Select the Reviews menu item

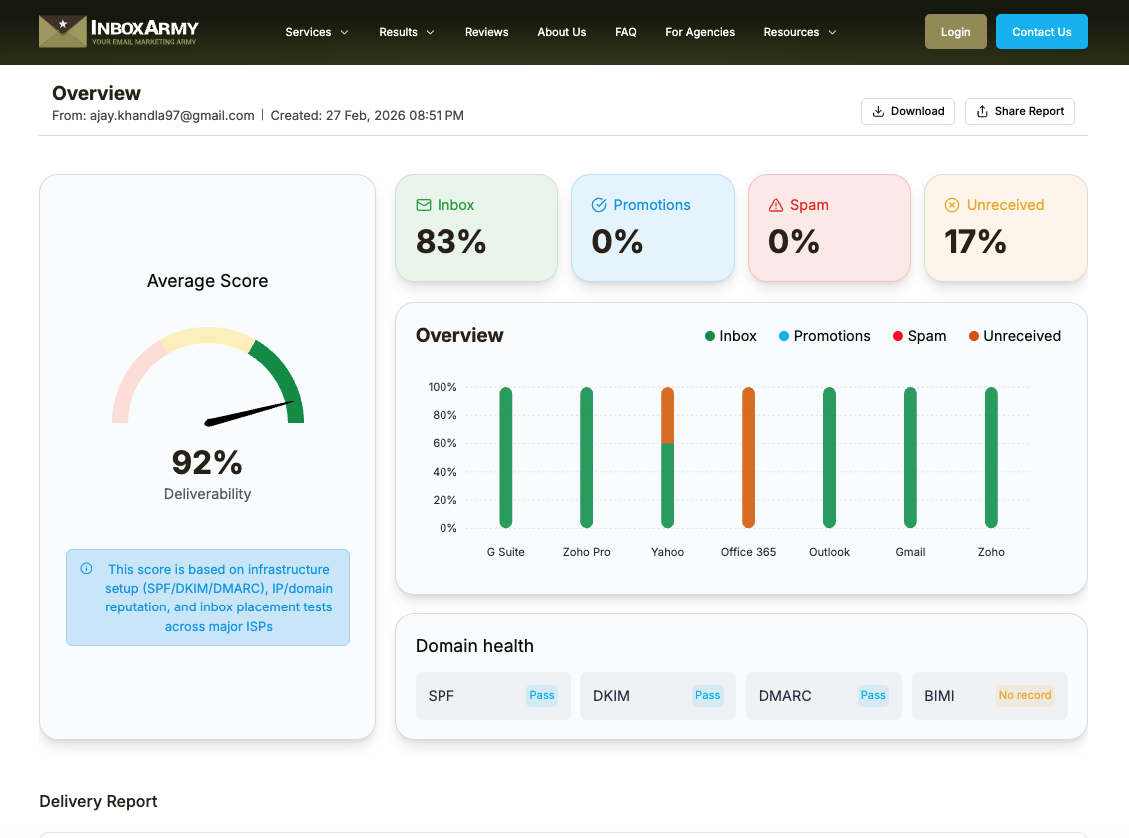[x=486, y=31]
